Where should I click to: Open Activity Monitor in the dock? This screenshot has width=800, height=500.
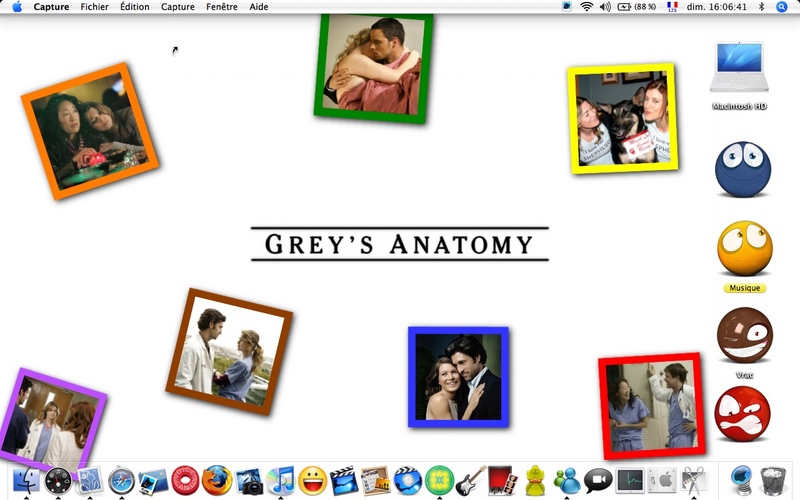630,481
